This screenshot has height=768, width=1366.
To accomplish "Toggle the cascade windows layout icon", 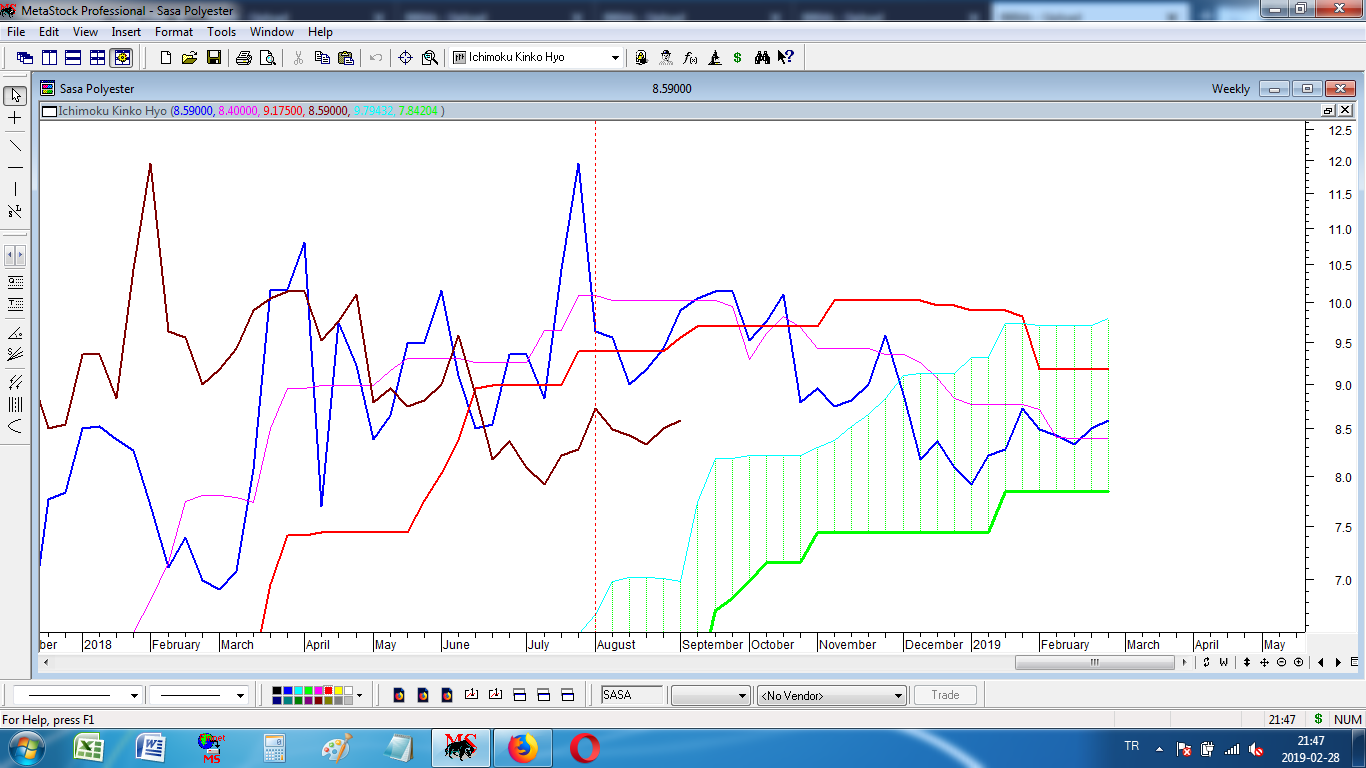I will coord(25,58).
